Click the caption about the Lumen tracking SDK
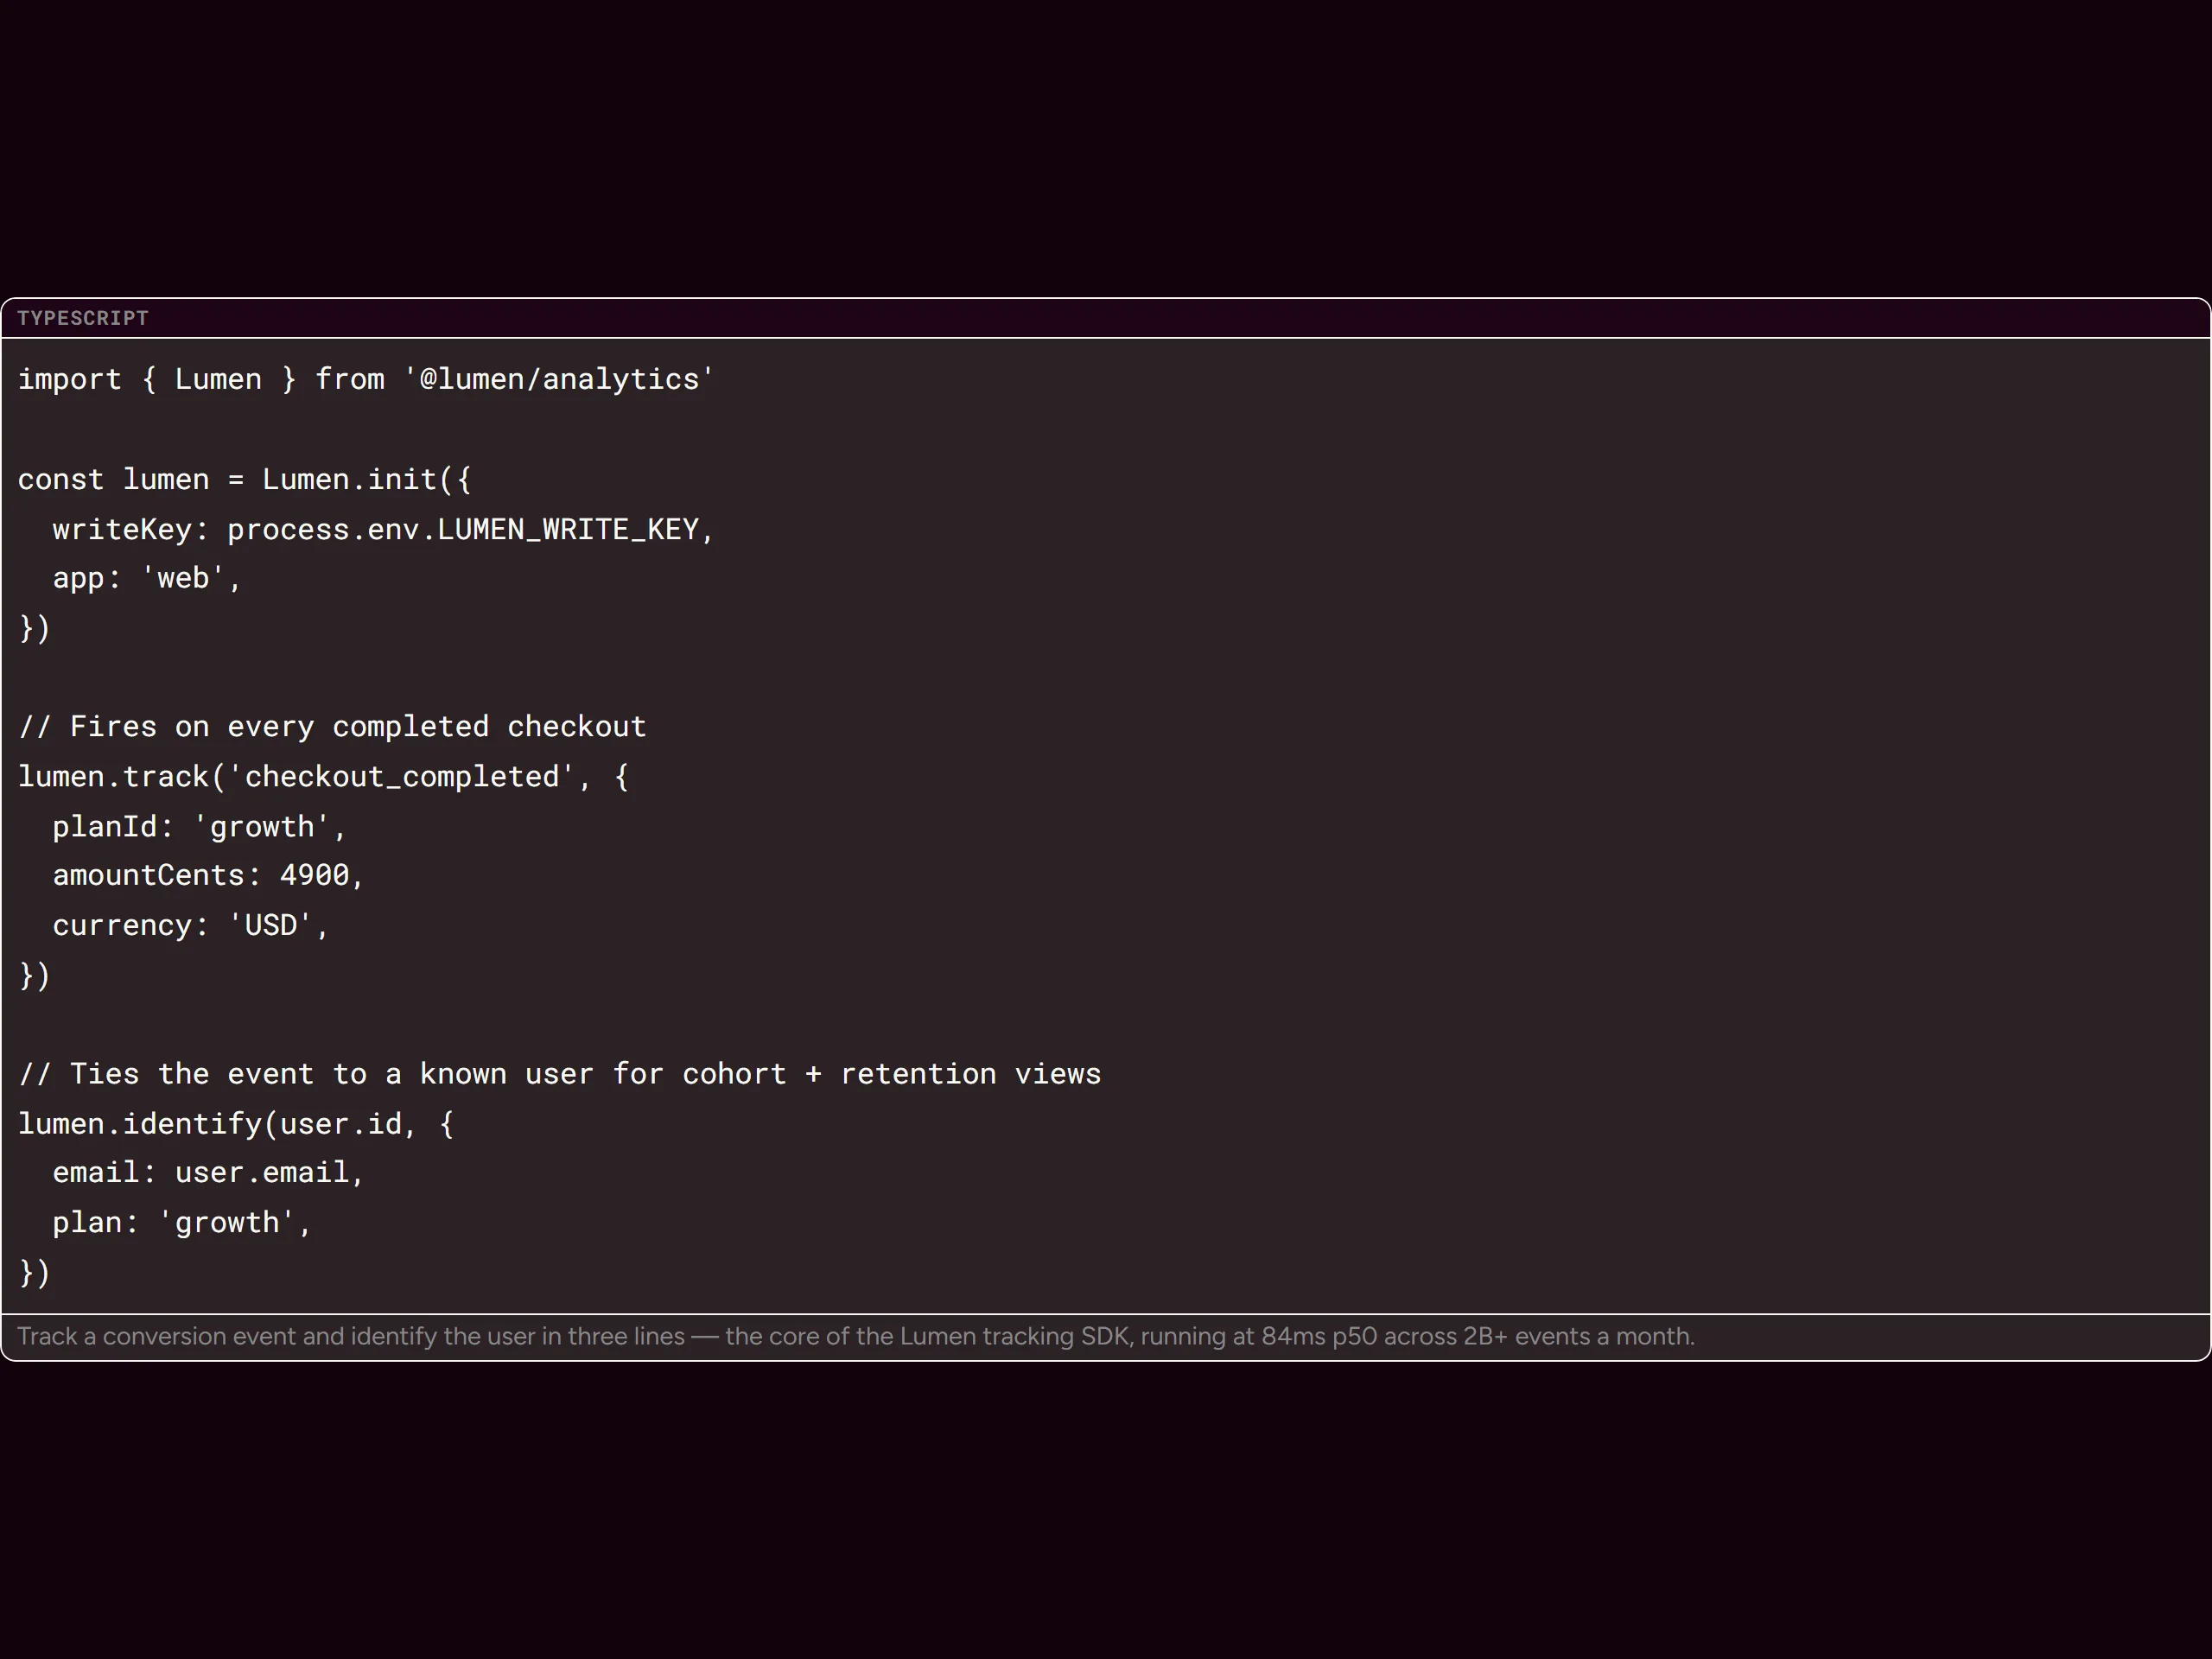2212x1659 pixels. click(856, 1337)
